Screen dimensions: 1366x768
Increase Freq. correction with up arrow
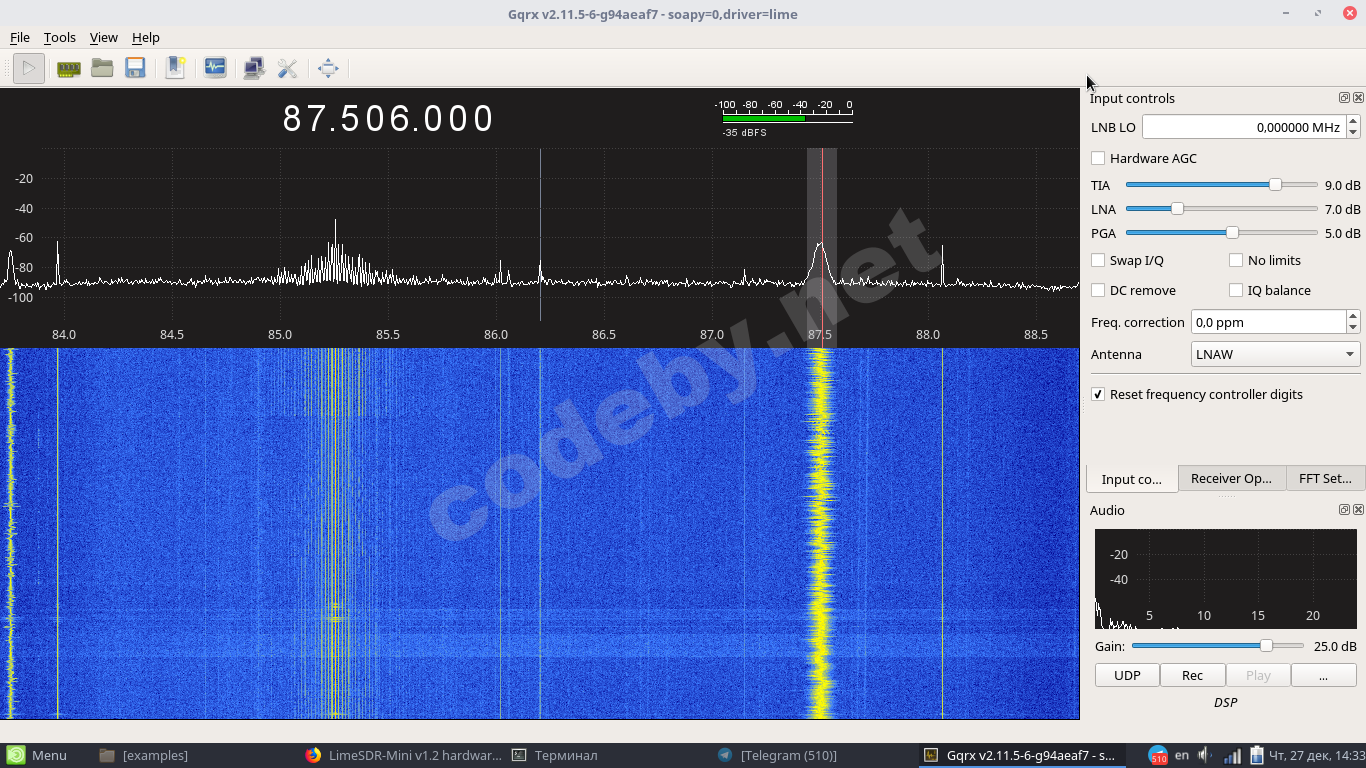[x=1353, y=317]
